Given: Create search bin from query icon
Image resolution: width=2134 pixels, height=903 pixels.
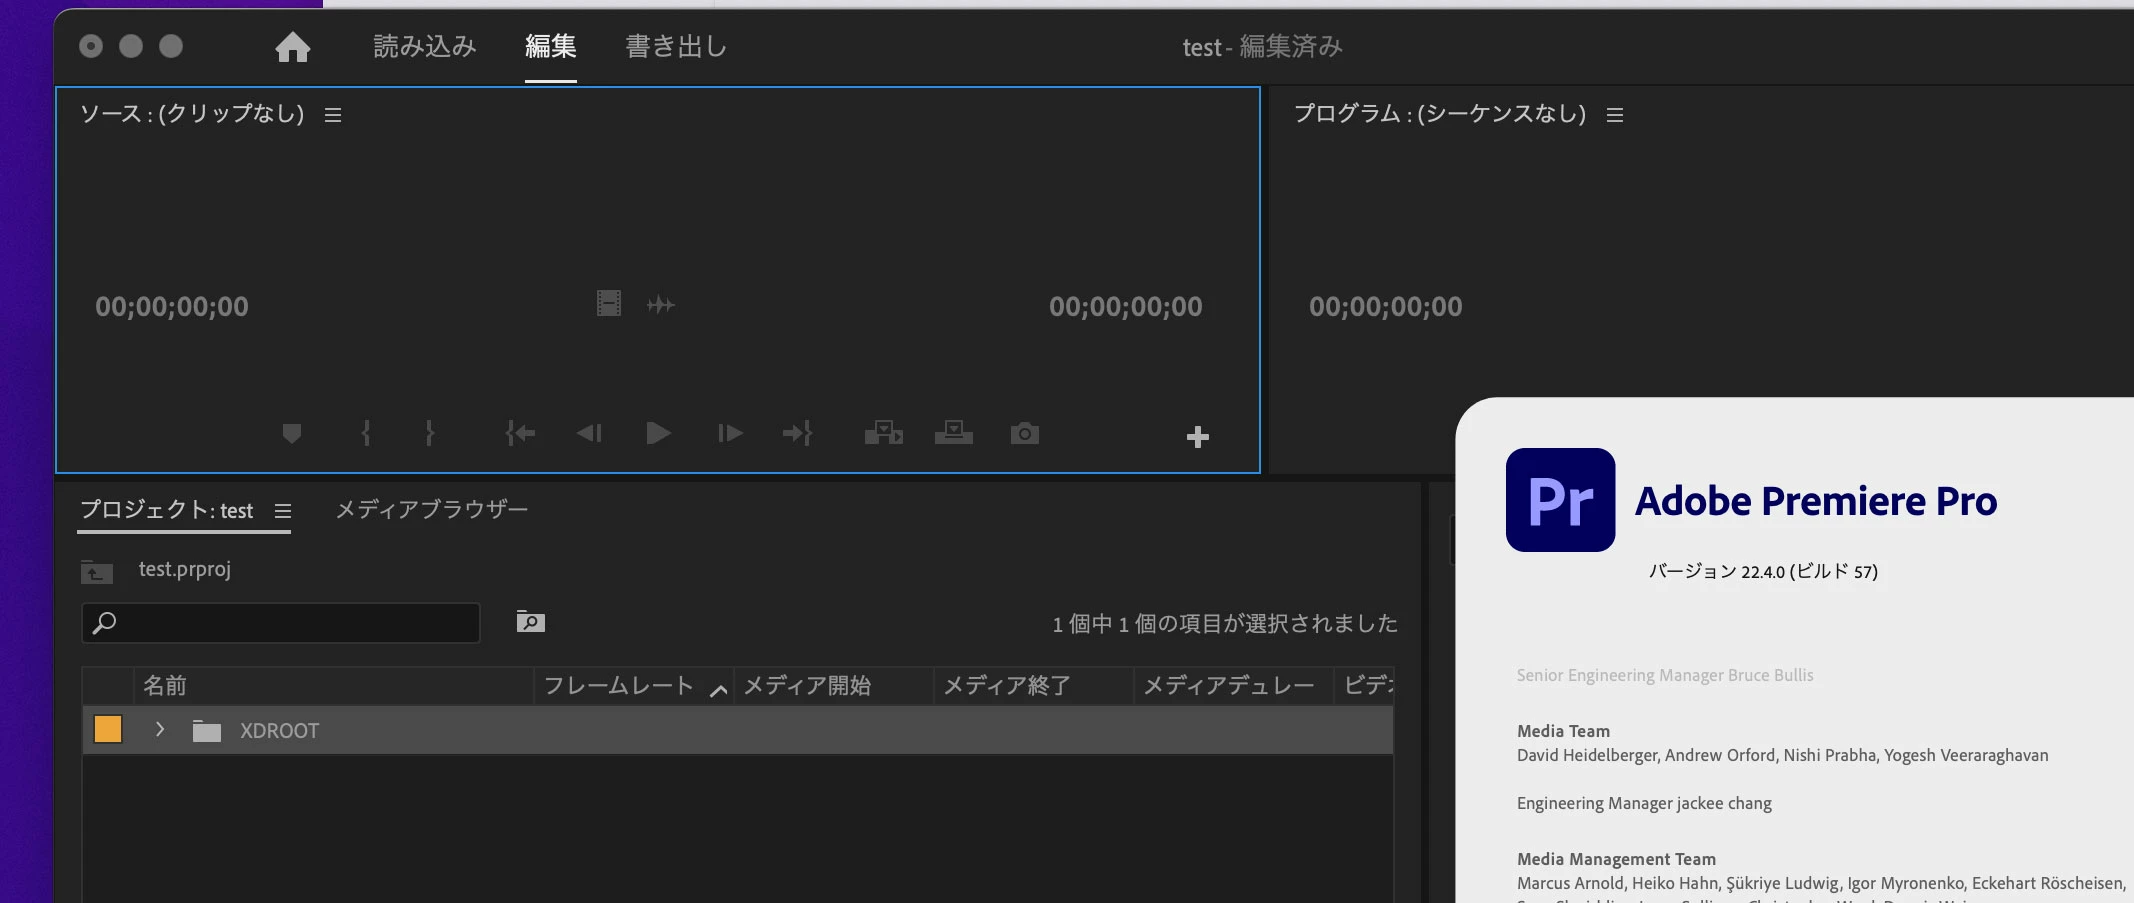Looking at the screenshot, I should (530, 622).
